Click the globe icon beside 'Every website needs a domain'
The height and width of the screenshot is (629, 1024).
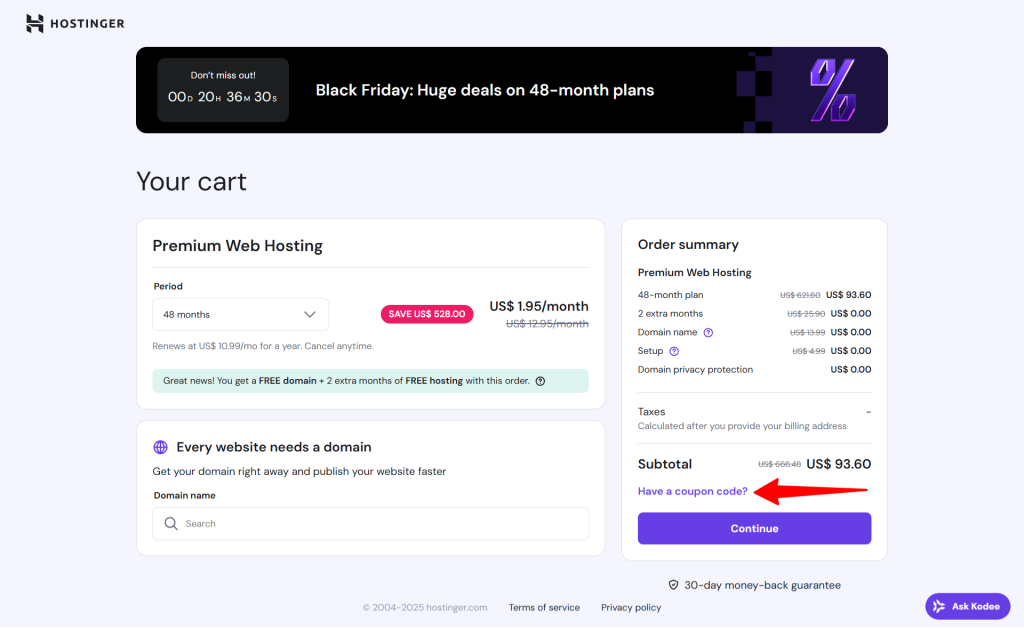[x=163, y=446]
